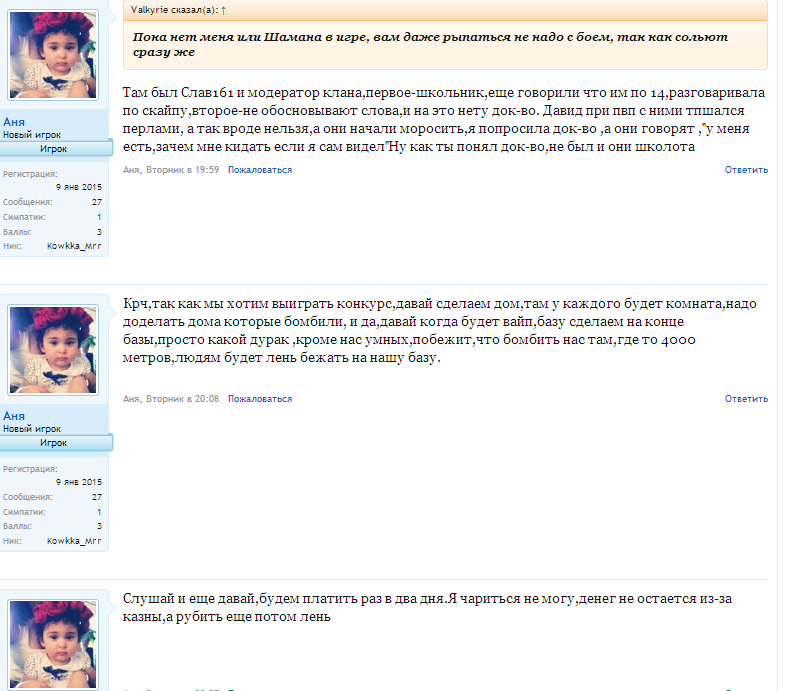Click Ответить on the 20:08 post
The width and height of the screenshot is (795, 691).
pos(746,399)
